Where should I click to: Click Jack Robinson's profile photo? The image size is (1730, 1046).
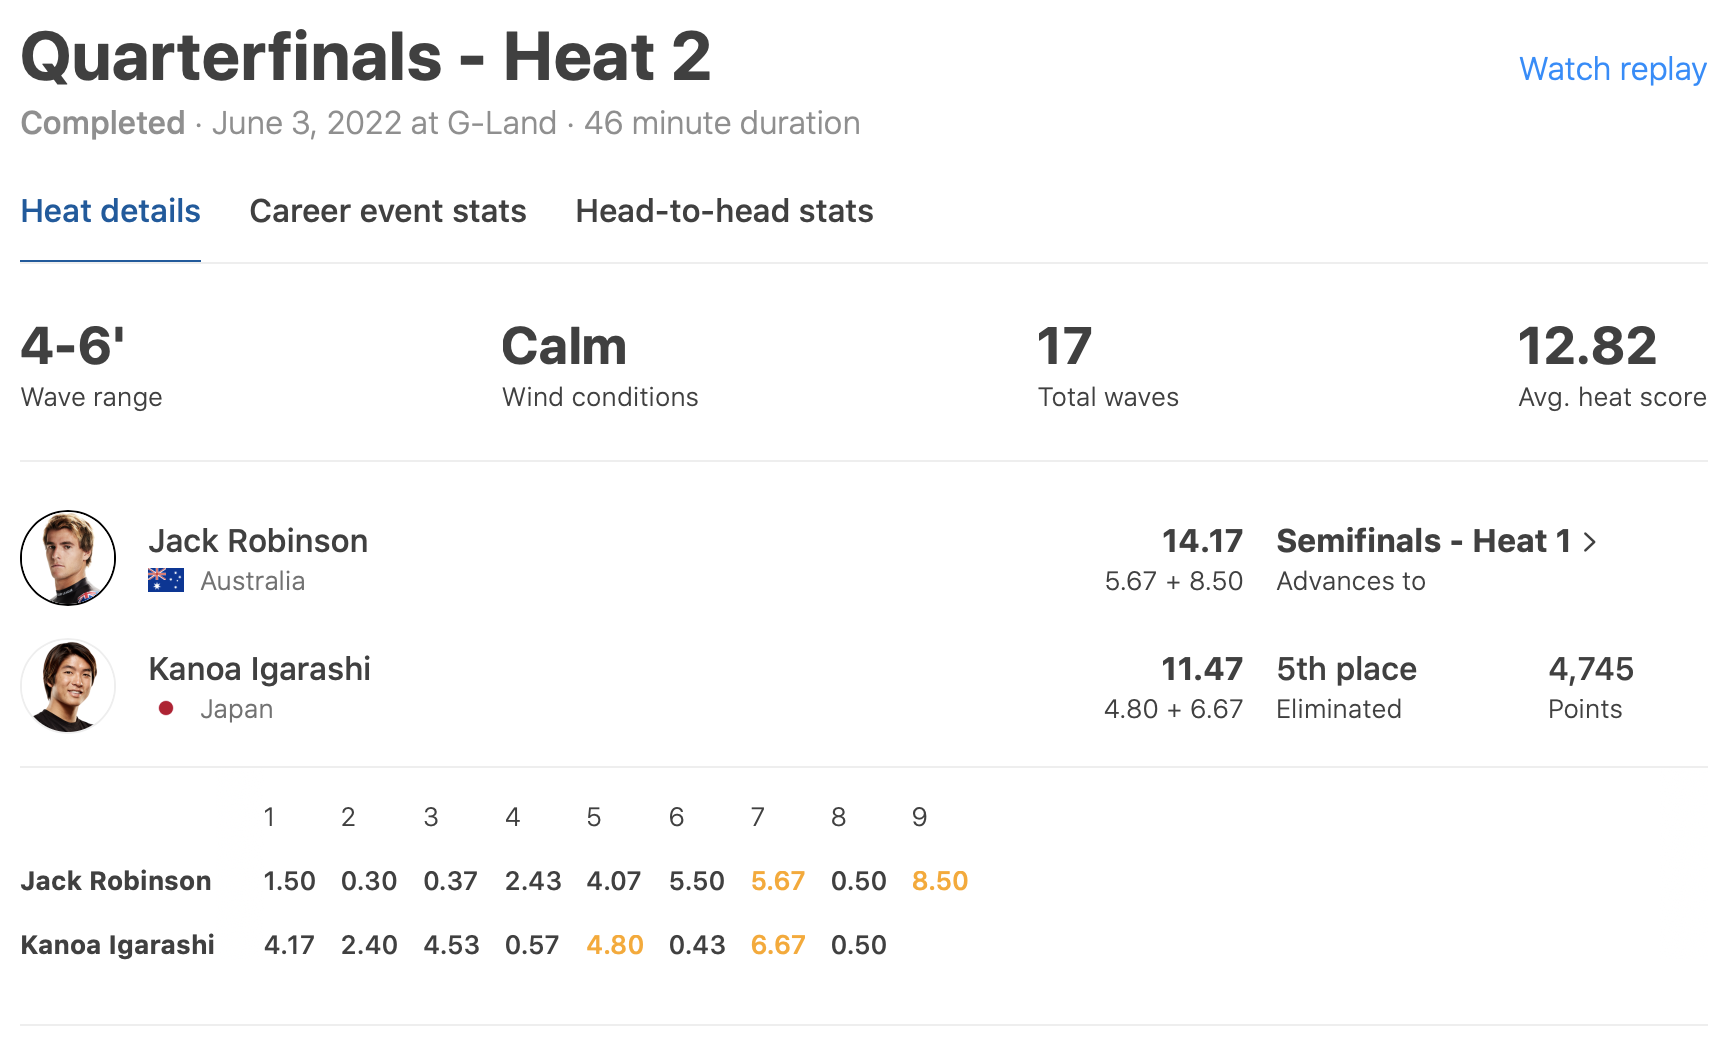68,558
